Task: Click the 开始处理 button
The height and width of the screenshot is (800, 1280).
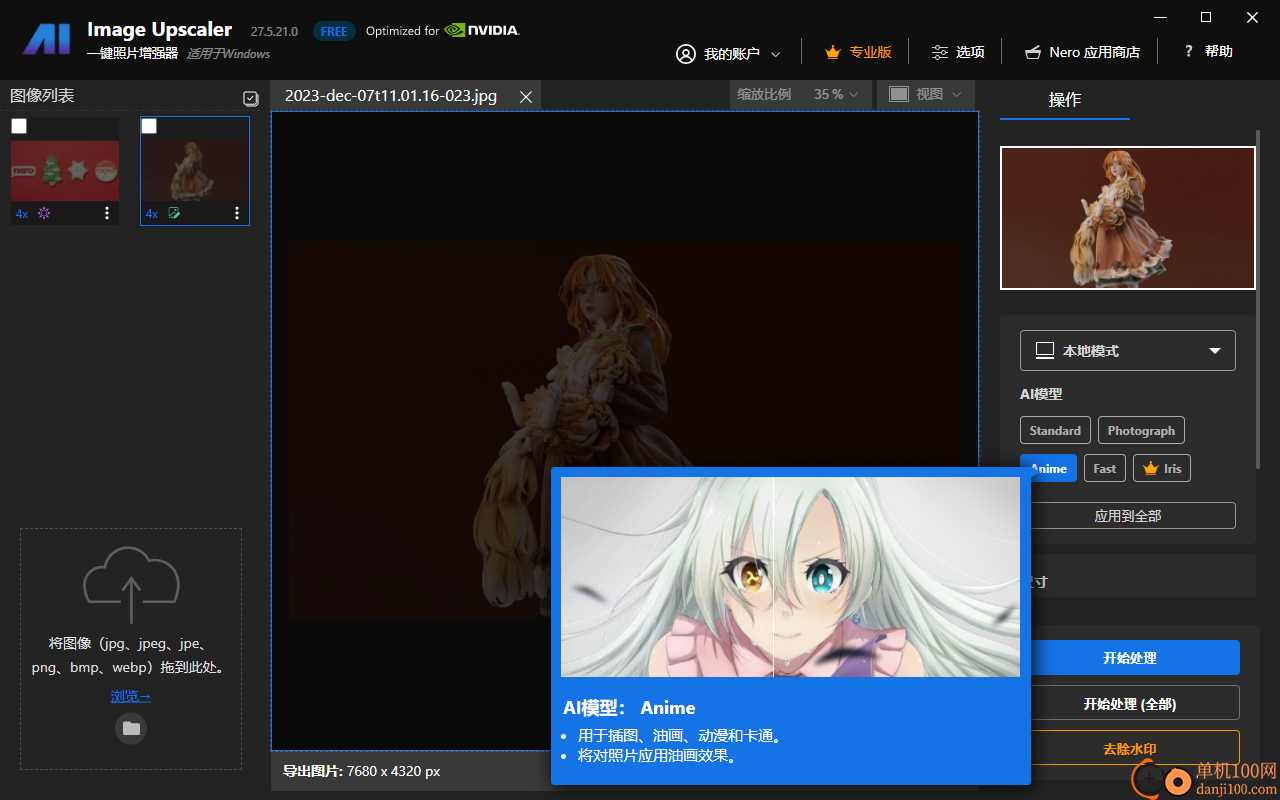Action: point(1130,658)
